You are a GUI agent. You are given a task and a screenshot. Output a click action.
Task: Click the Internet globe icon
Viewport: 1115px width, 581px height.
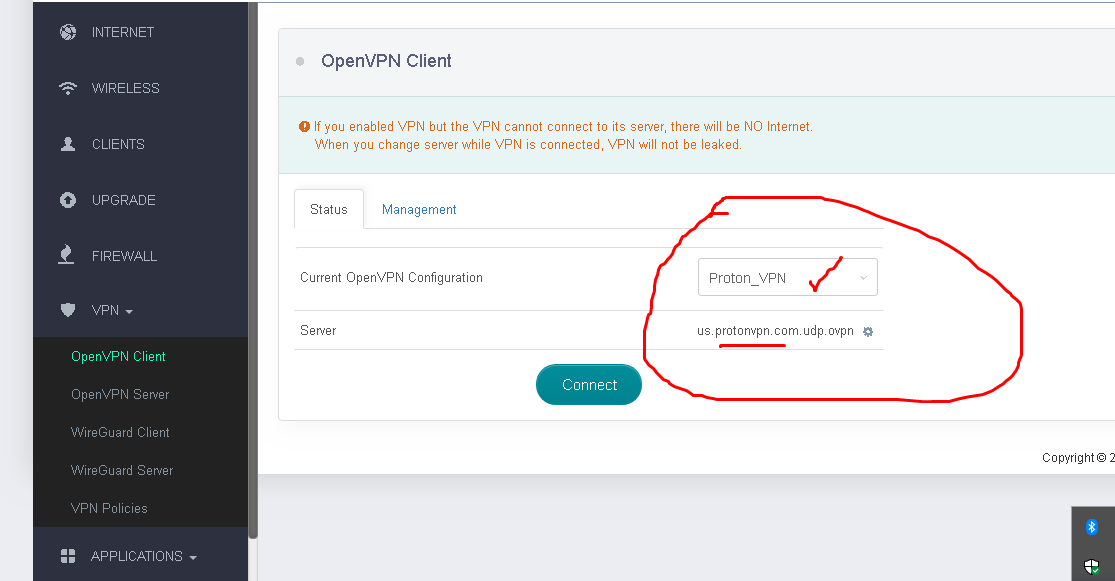68,32
